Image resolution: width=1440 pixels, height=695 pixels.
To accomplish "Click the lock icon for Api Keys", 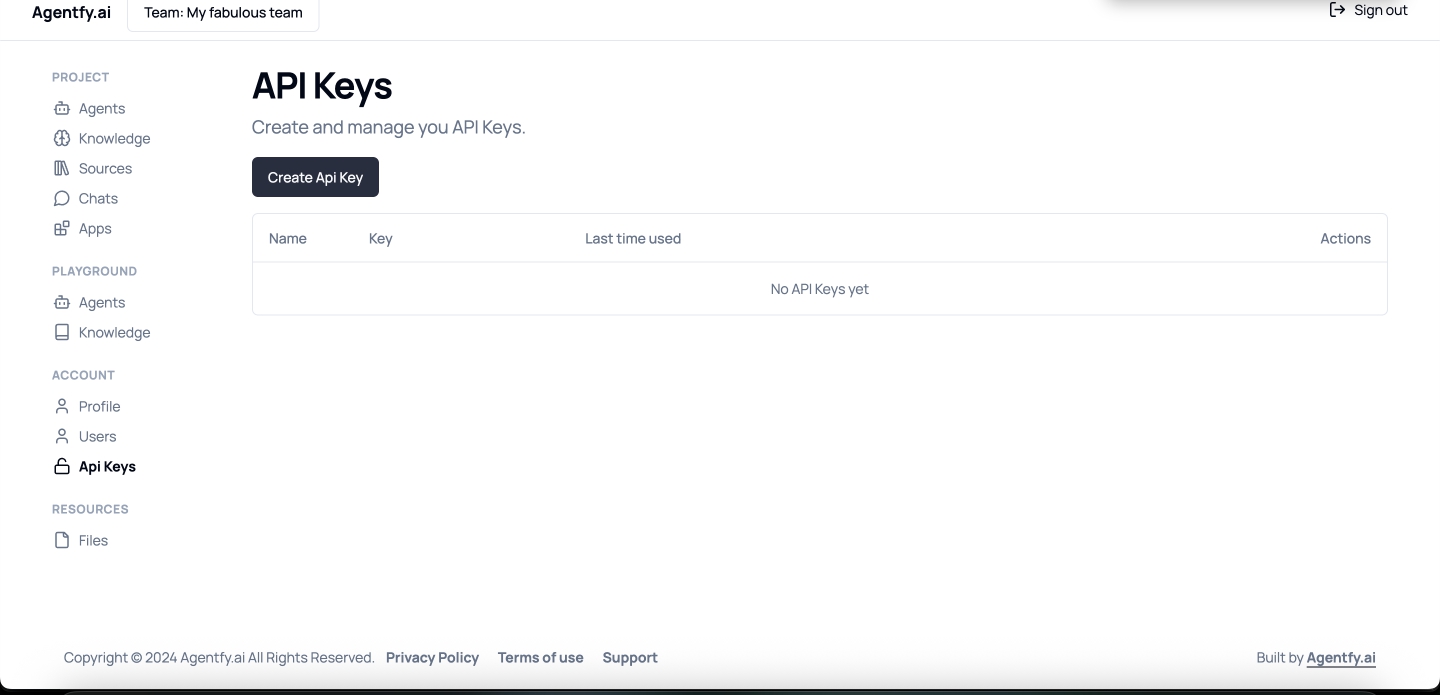I will coord(62,466).
